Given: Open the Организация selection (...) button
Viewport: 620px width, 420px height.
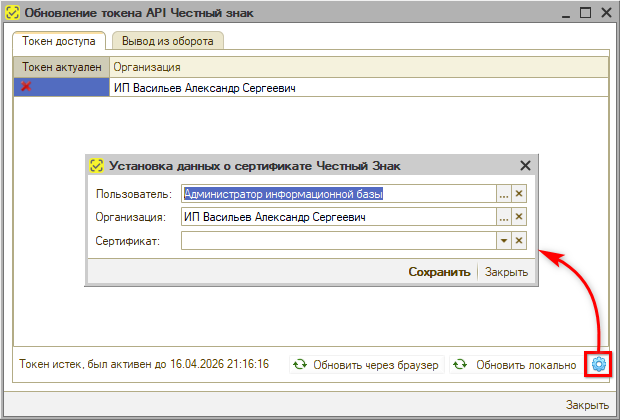Looking at the screenshot, I should click(x=504, y=217).
